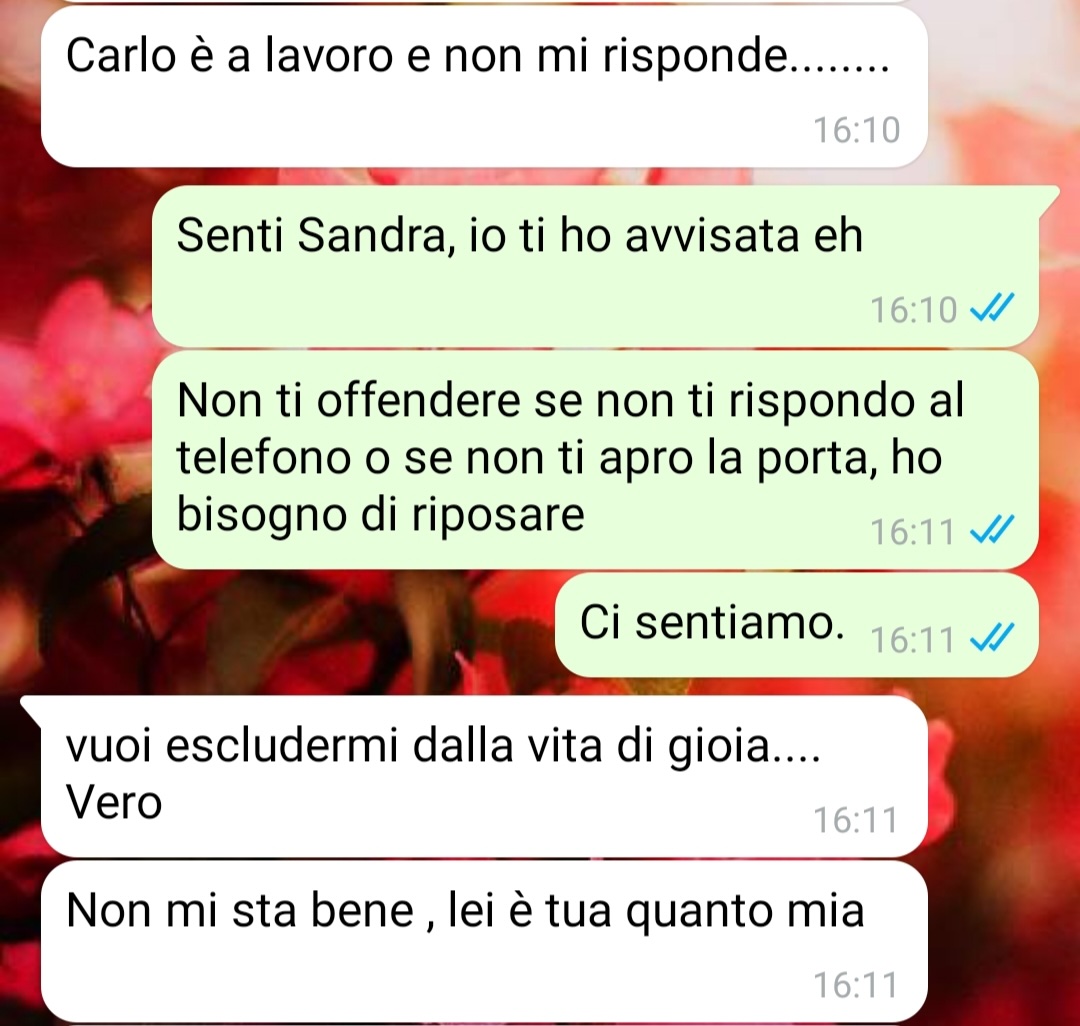Tap the 16:11 timestamp beside 'bisogno di riposare'

913,531
